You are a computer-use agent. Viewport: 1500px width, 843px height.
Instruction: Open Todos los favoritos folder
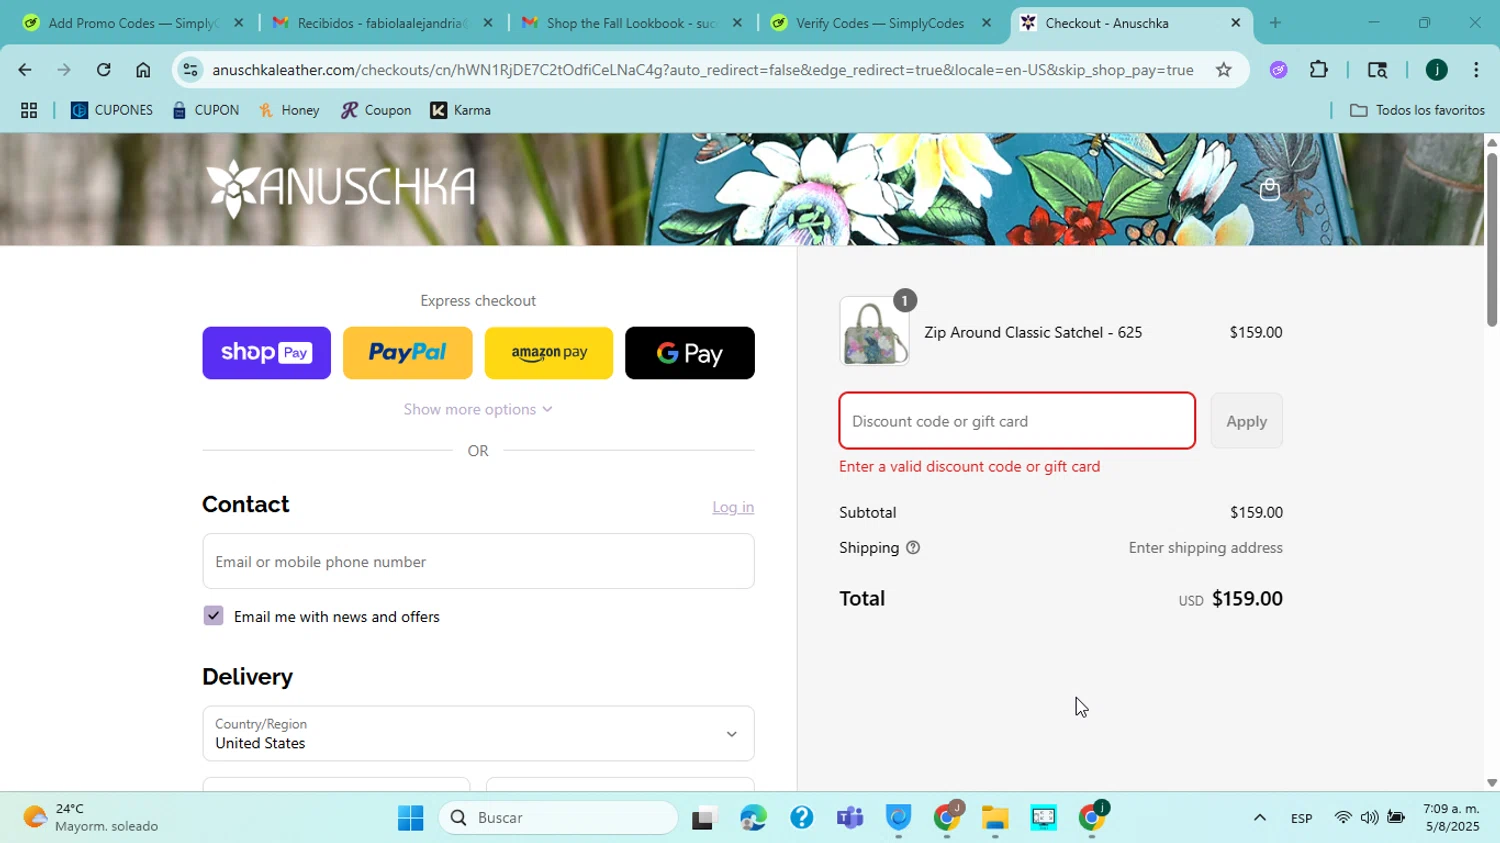pyautogui.click(x=1417, y=110)
